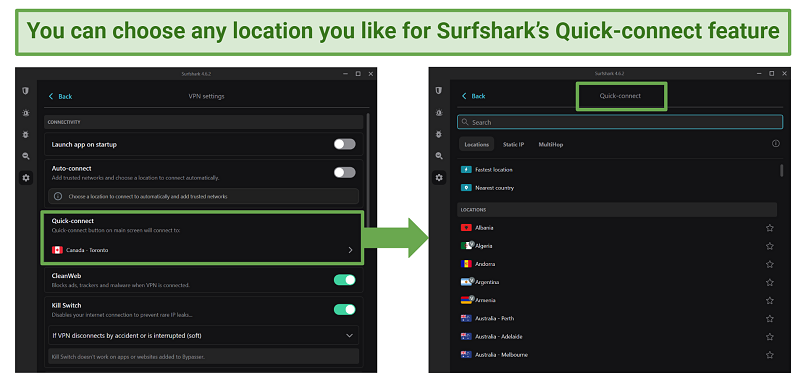This screenshot has width=806, height=384.
Task: Click the Fastest location lightning icon
Action: pyautogui.click(x=466, y=170)
